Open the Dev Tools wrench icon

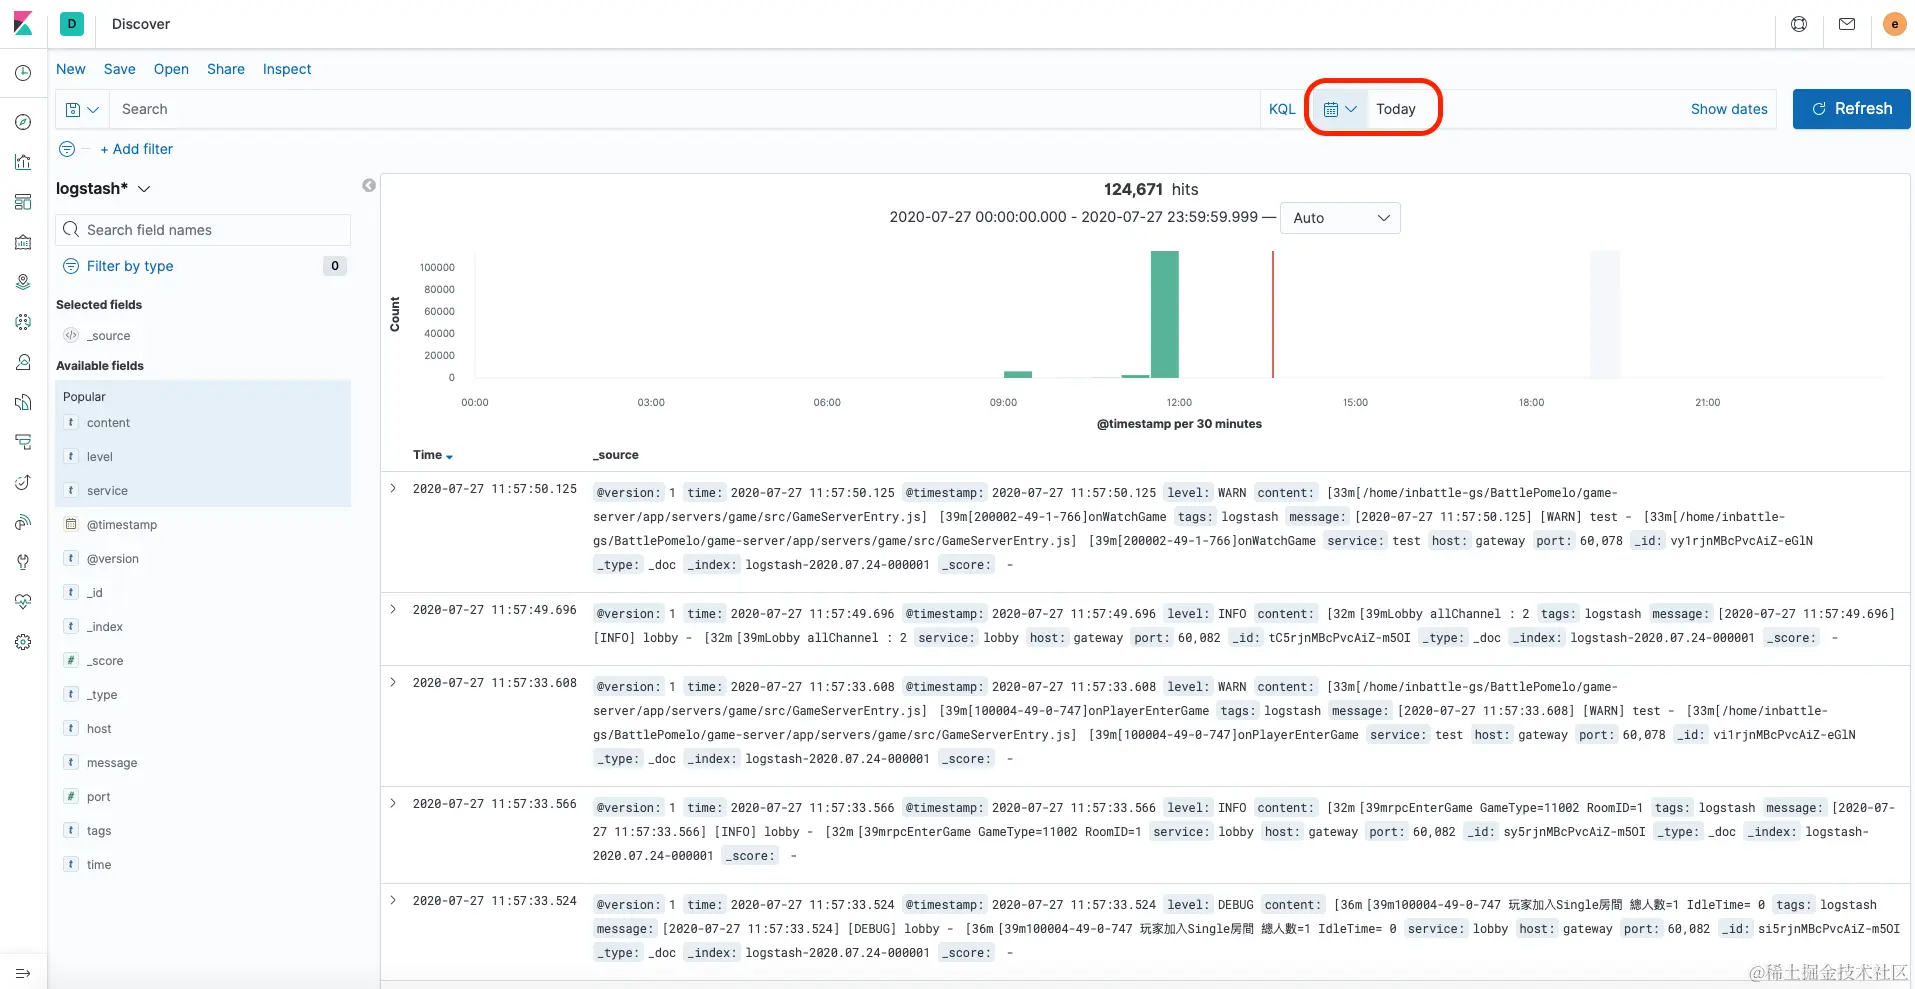(23, 562)
